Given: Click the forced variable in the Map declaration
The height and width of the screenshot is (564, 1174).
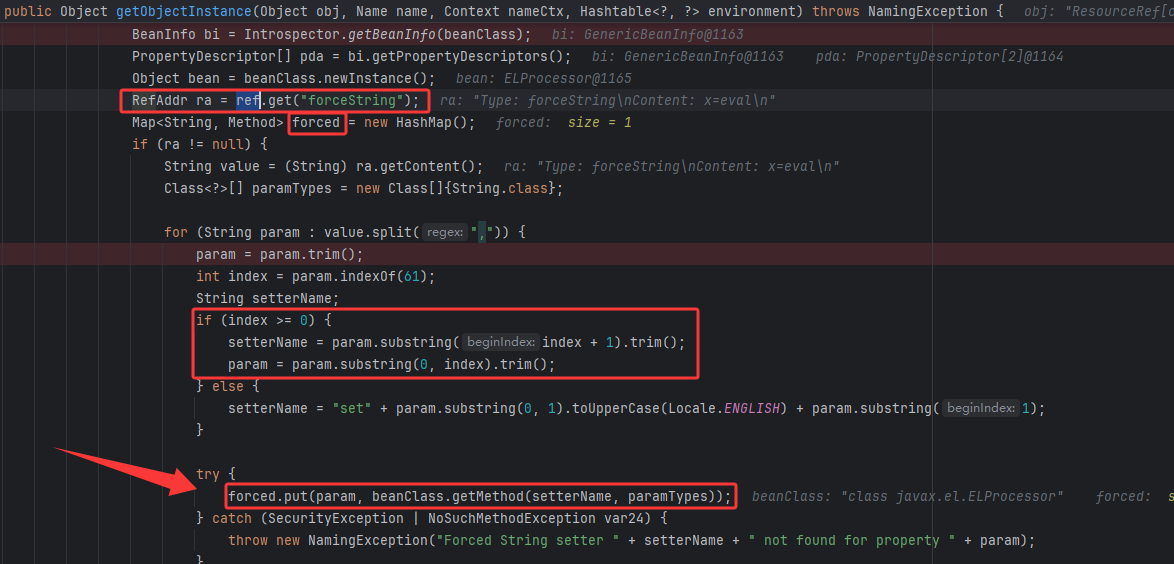Looking at the screenshot, I should (x=317, y=122).
